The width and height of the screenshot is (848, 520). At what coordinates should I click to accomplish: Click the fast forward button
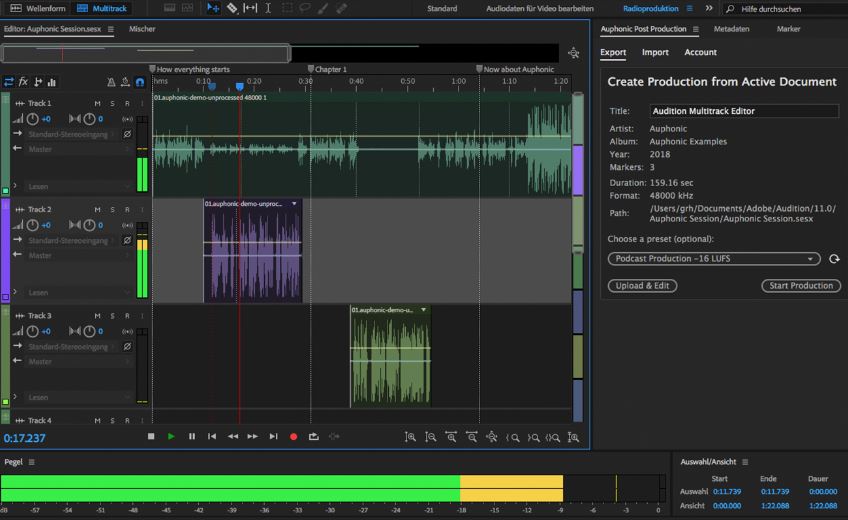click(x=253, y=436)
